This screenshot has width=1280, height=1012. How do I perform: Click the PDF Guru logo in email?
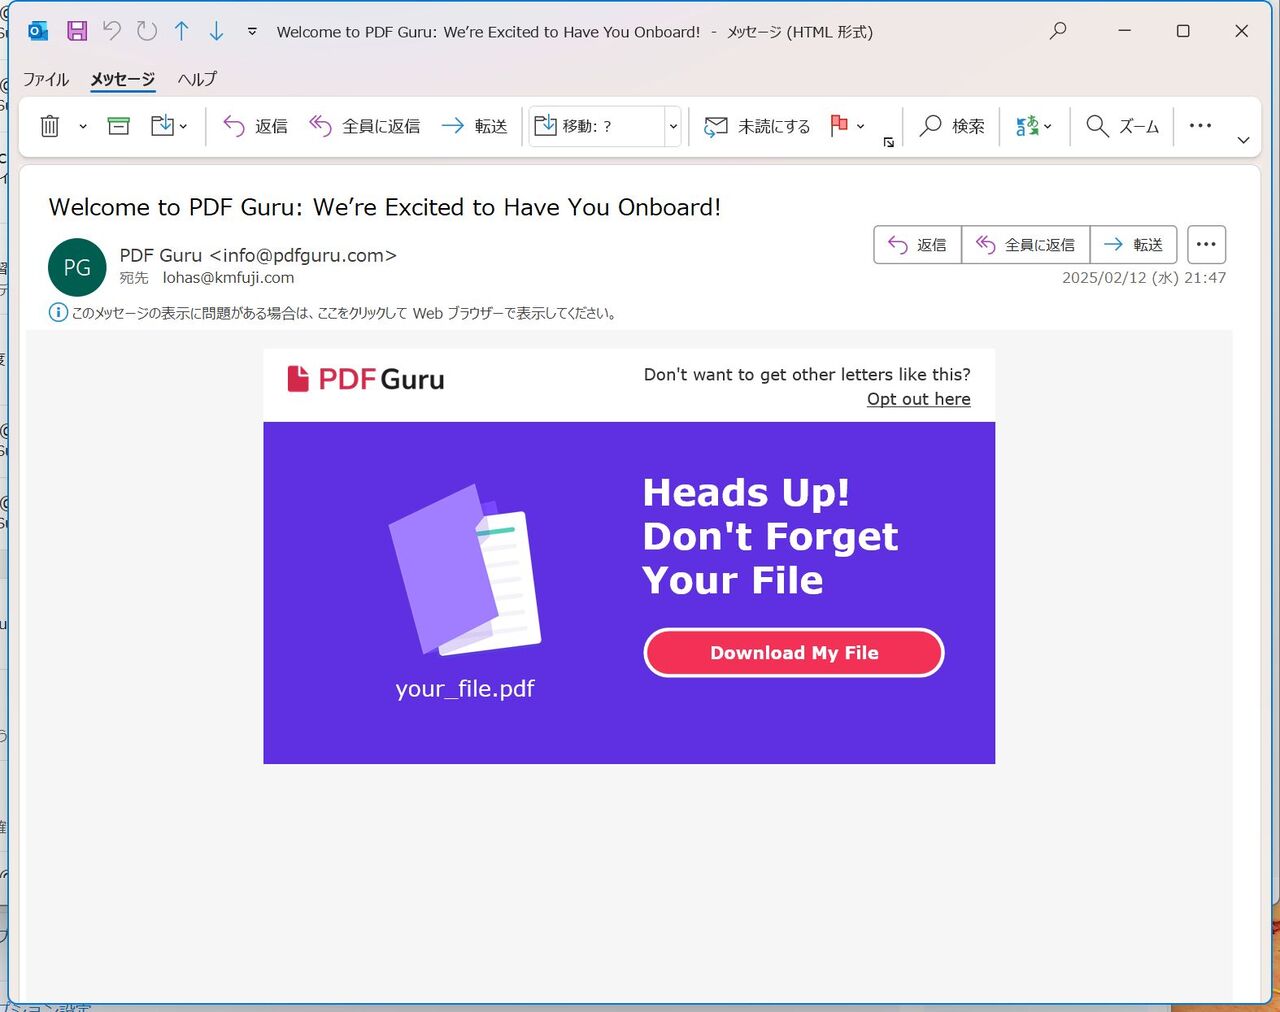coord(366,379)
